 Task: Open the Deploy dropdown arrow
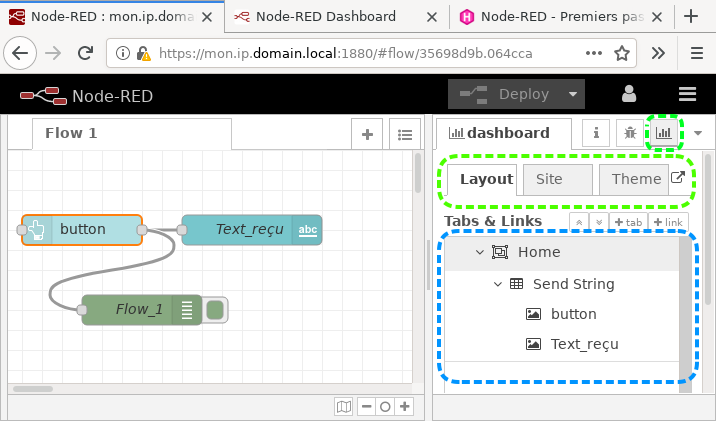[573, 94]
